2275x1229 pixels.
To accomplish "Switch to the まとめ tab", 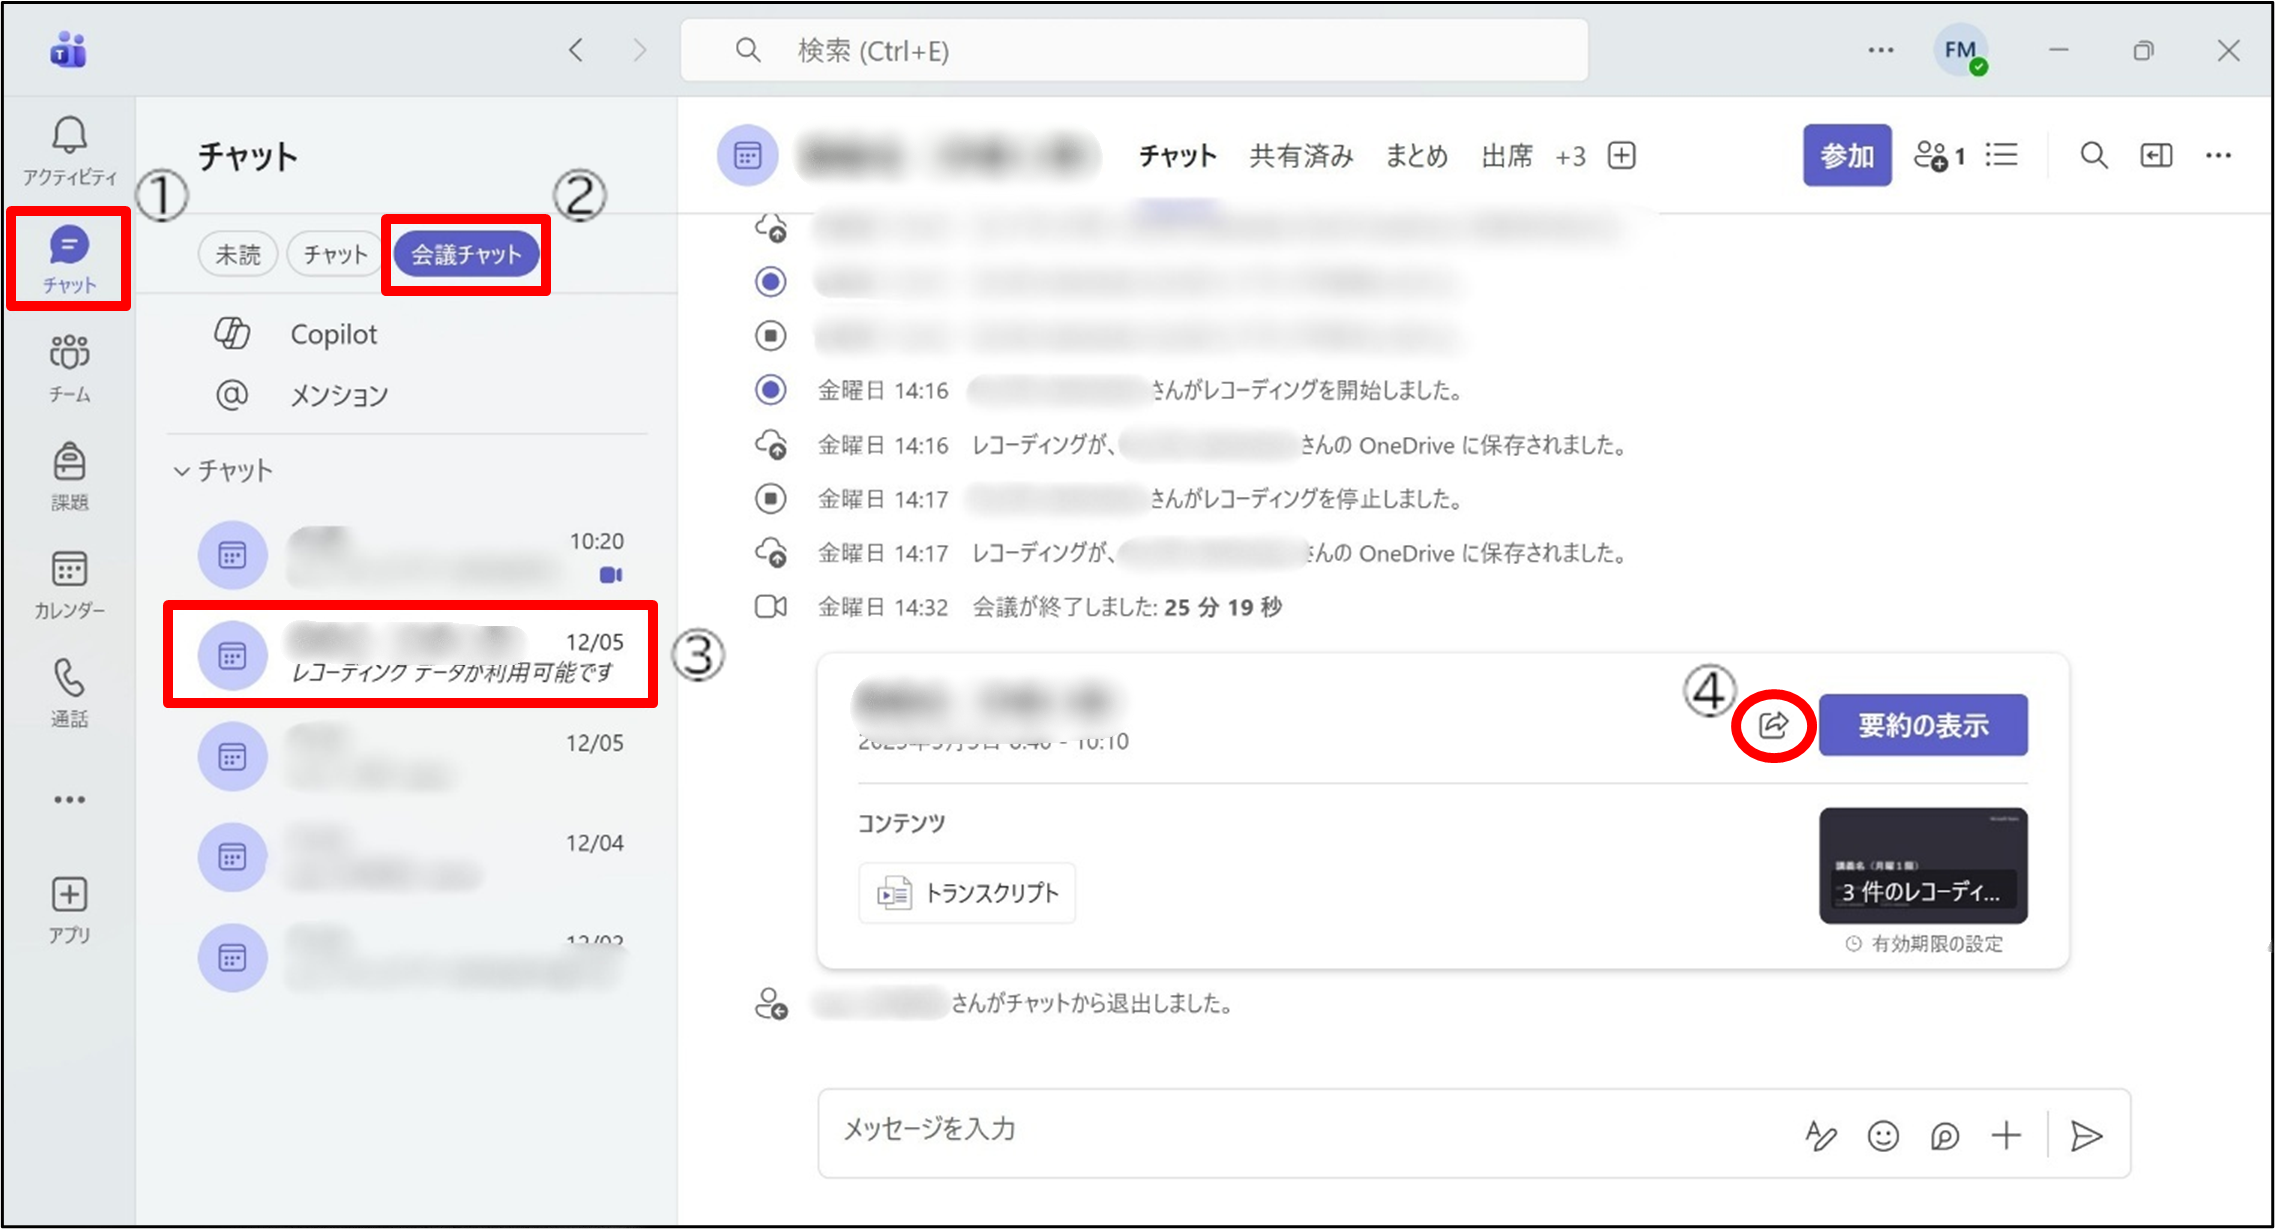I will [1416, 157].
